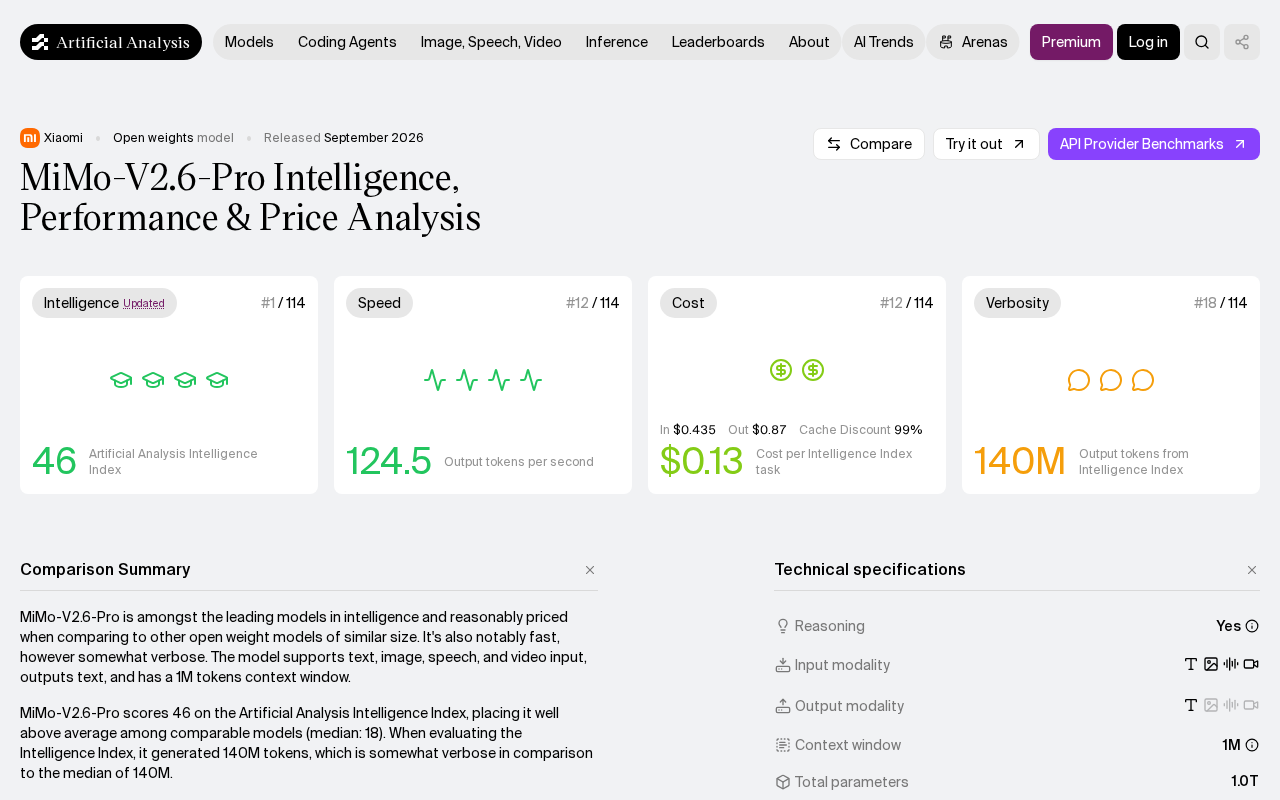Image resolution: width=1280 pixels, height=800 pixels.
Task: Open the Arenas page
Action: [x=973, y=42]
